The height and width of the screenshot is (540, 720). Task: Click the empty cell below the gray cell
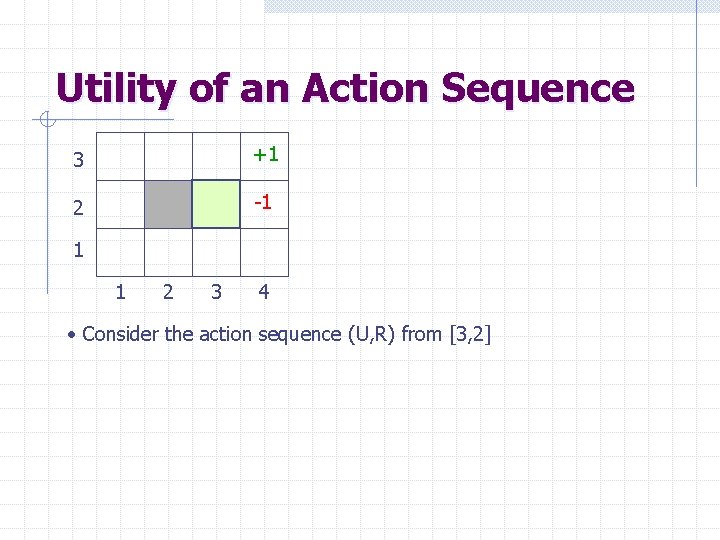(x=168, y=252)
